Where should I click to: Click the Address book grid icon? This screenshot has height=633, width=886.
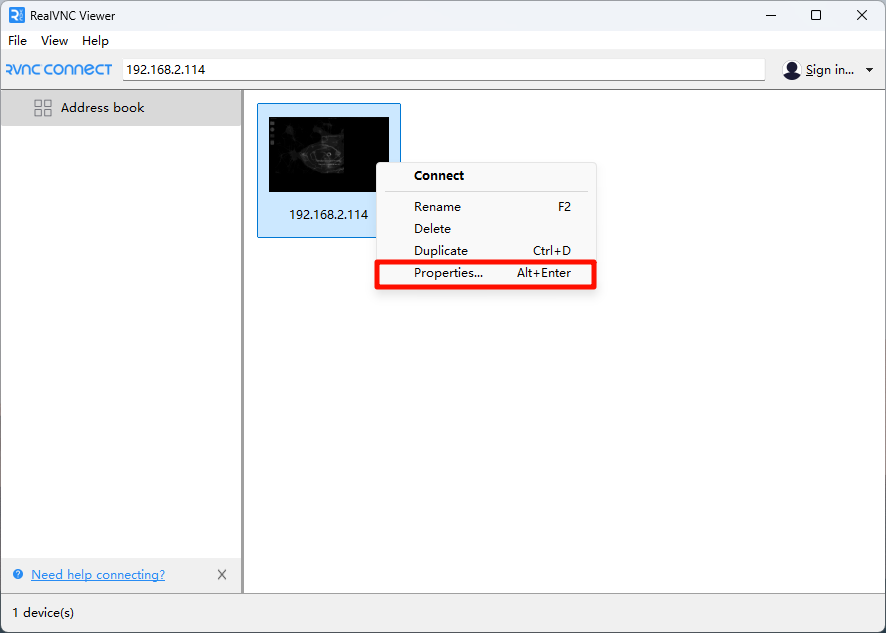pyautogui.click(x=43, y=107)
